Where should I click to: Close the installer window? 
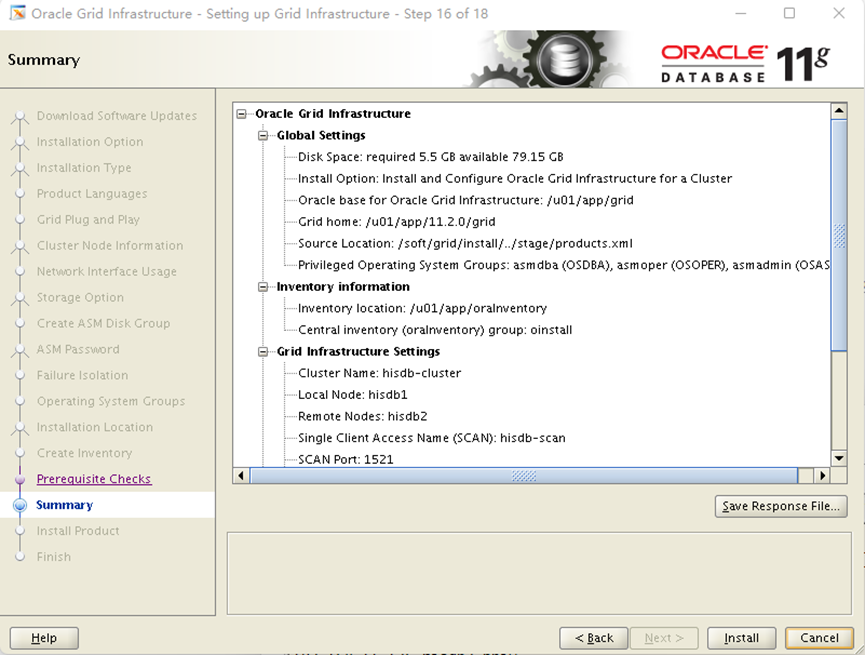[839, 13]
